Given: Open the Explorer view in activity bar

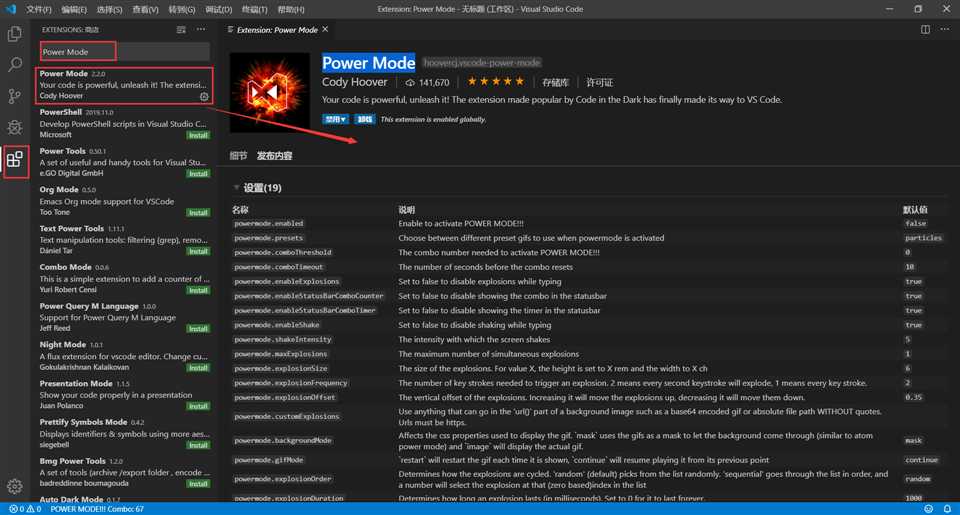Looking at the screenshot, I should pyautogui.click(x=15, y=34).
